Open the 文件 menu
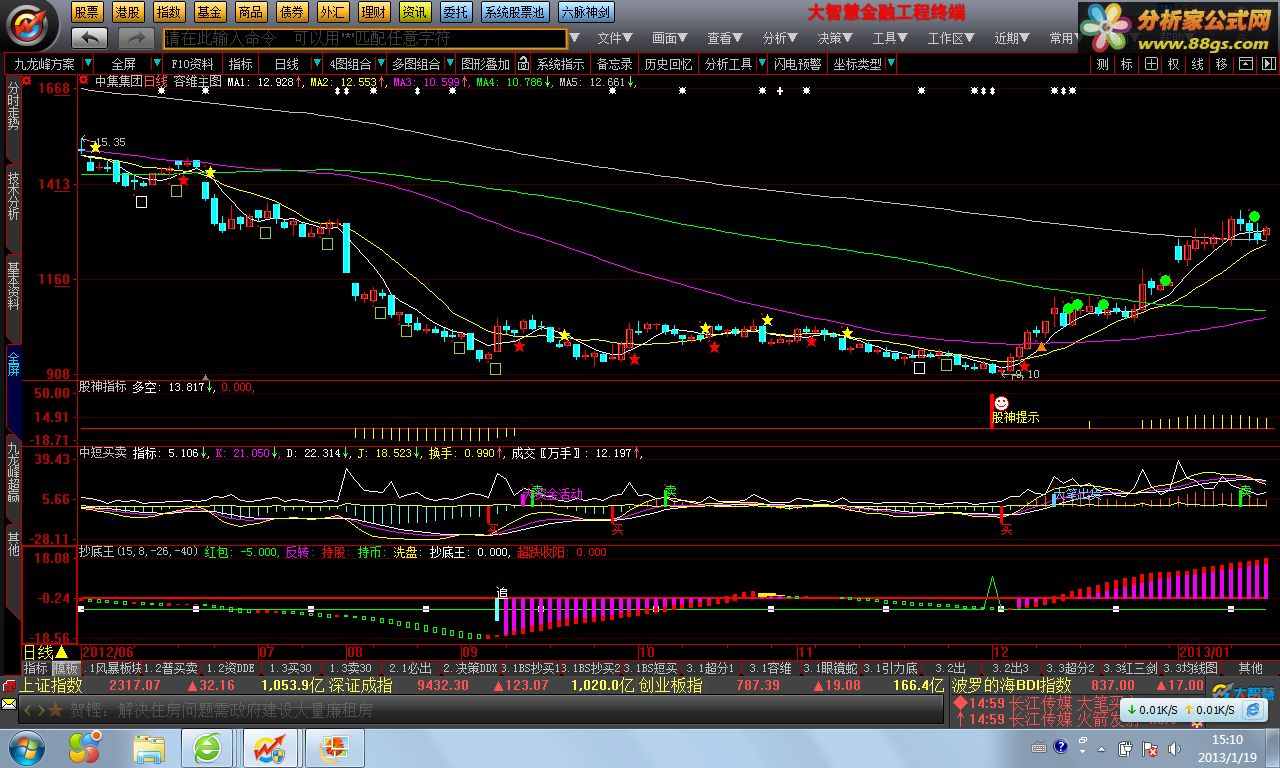Image resolution: width=1280 pixels, height=768 pixels. 615,38
